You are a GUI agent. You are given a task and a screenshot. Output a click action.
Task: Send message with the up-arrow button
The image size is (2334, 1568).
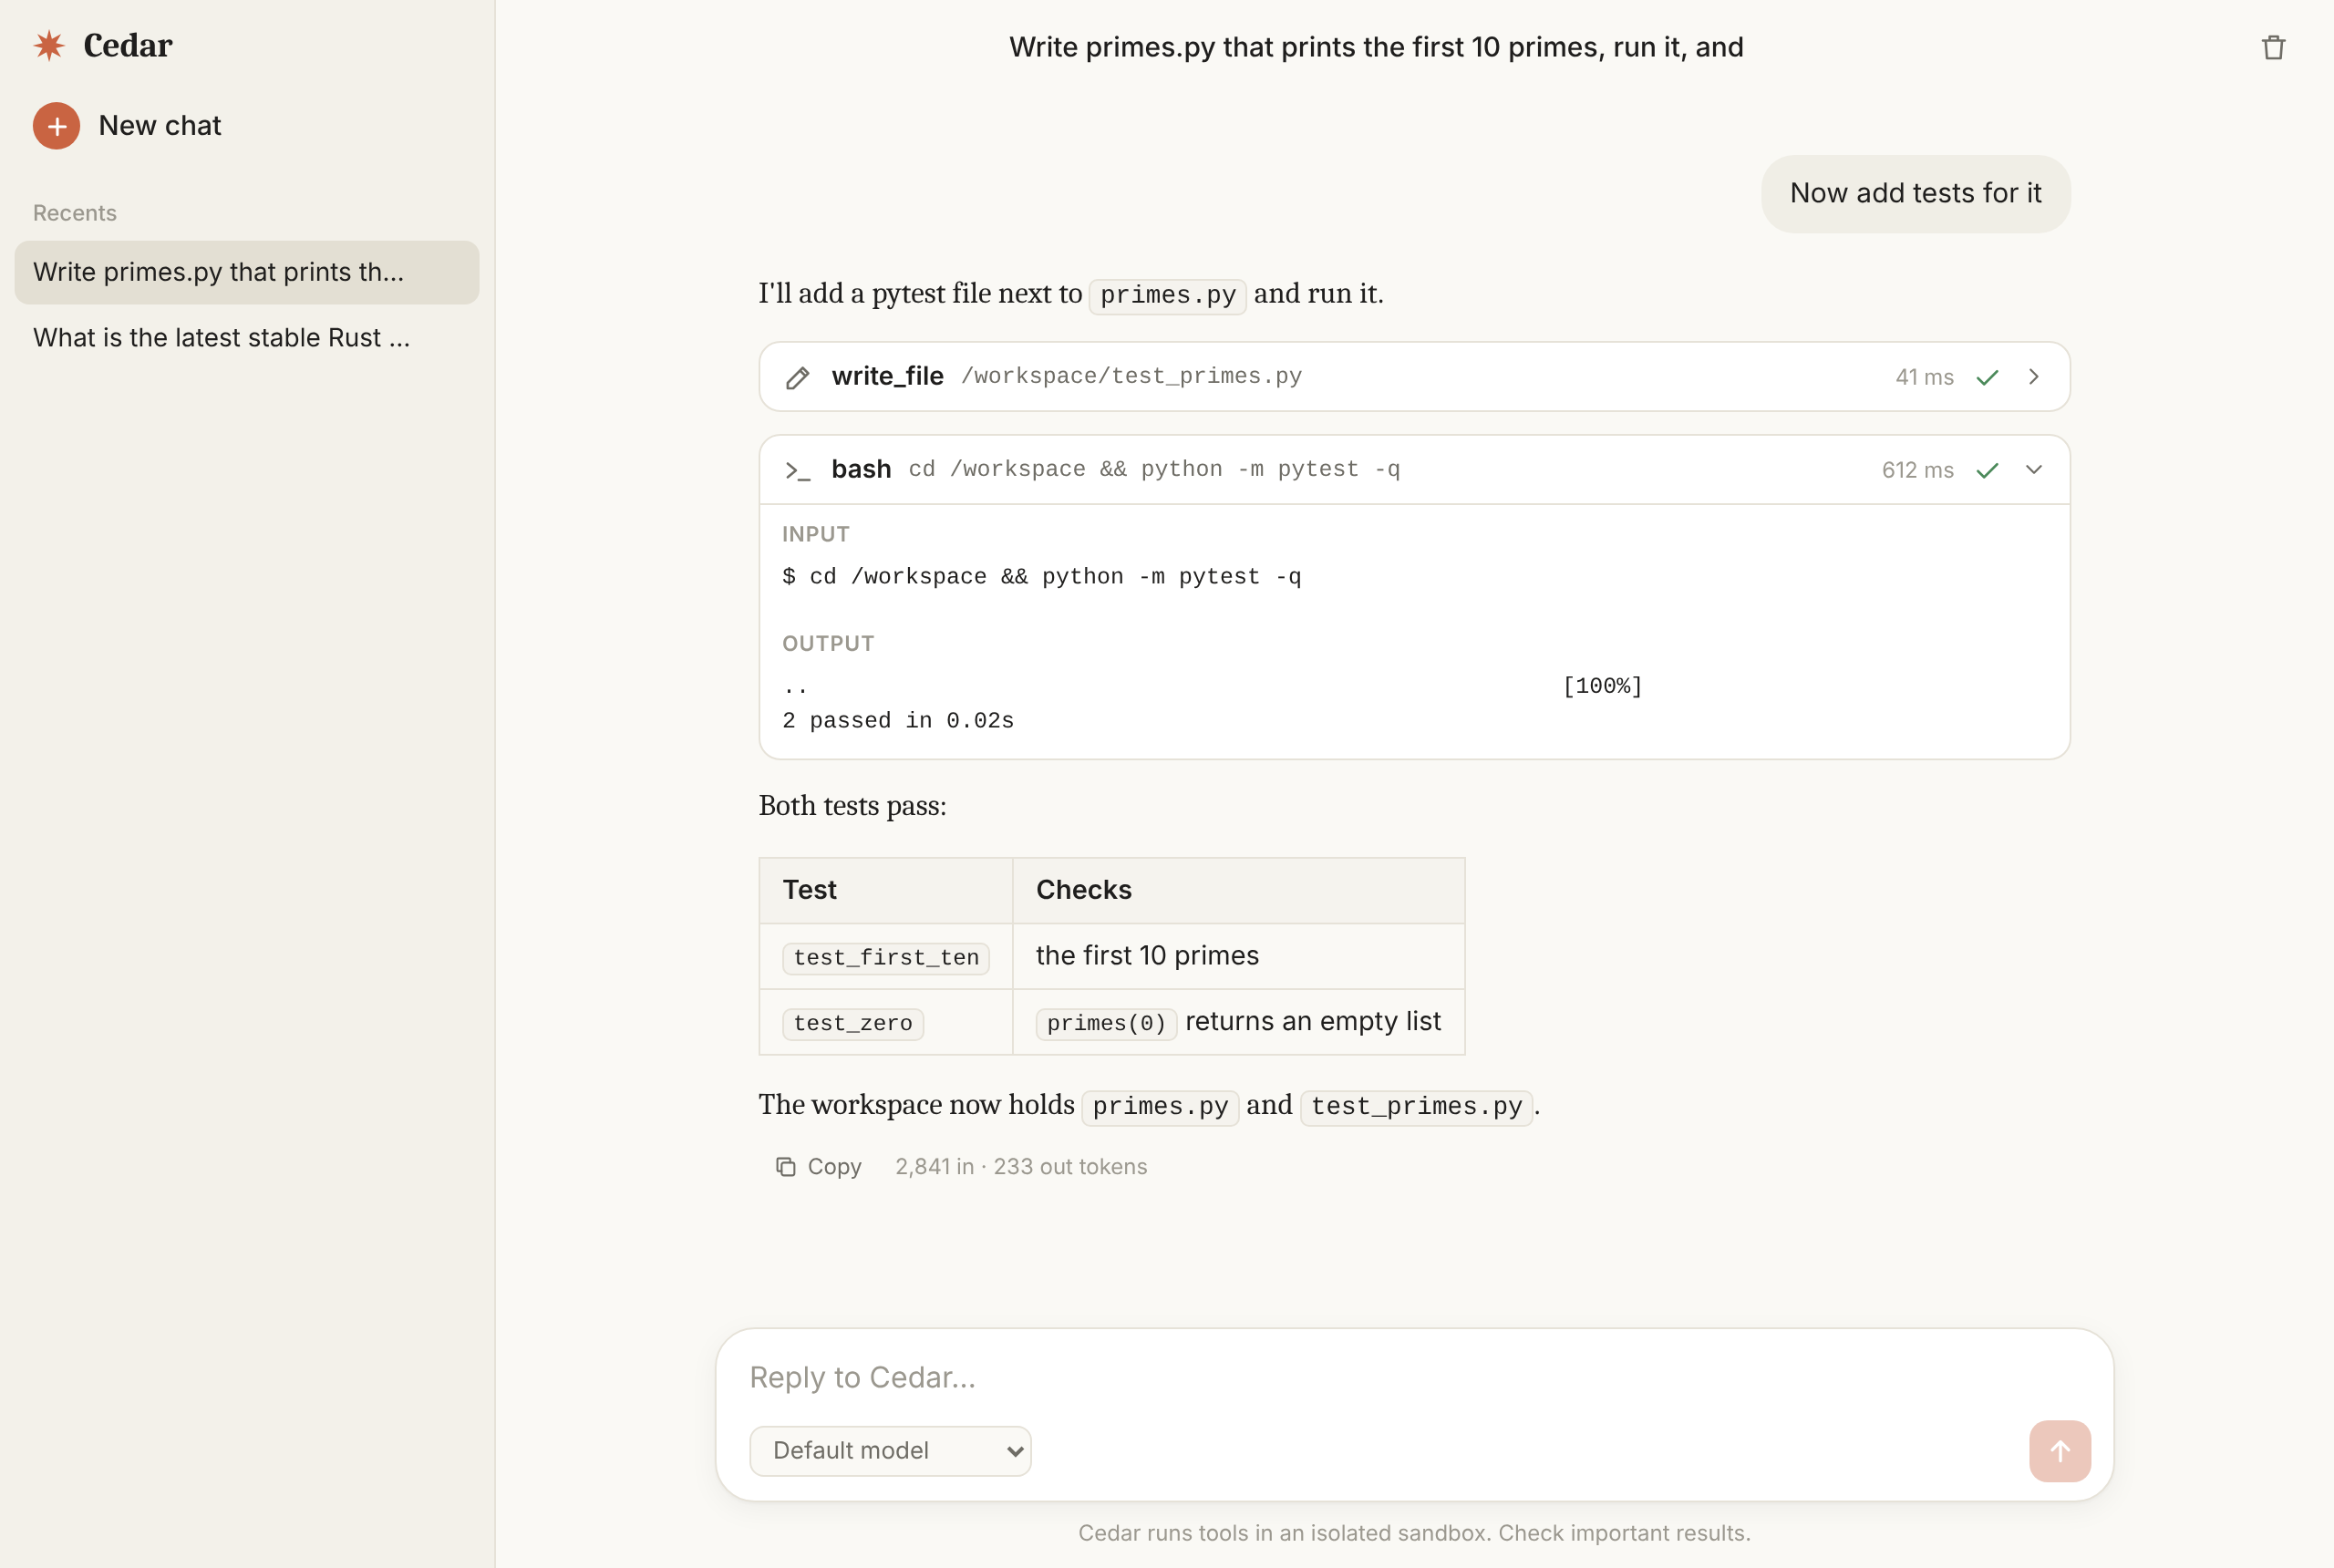tap(2060, 1451)
